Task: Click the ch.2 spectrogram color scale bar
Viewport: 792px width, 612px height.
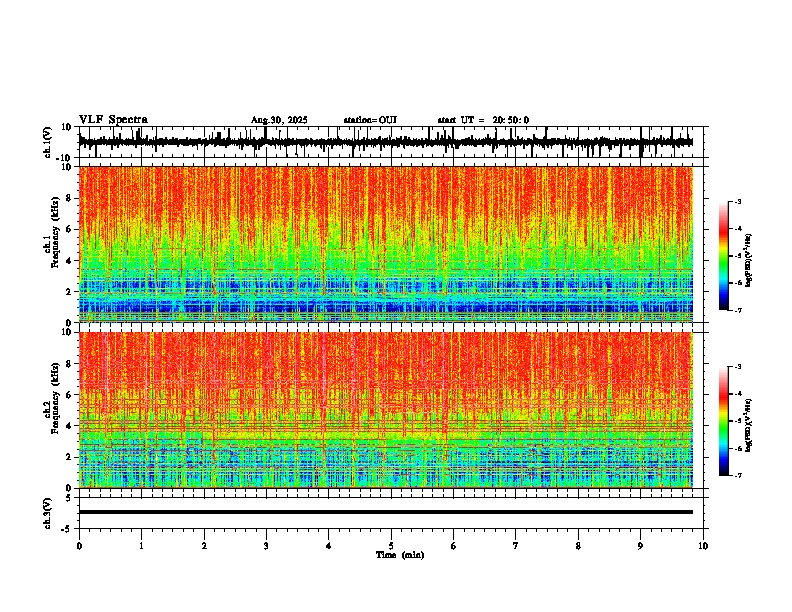Action: click(723, 421)
